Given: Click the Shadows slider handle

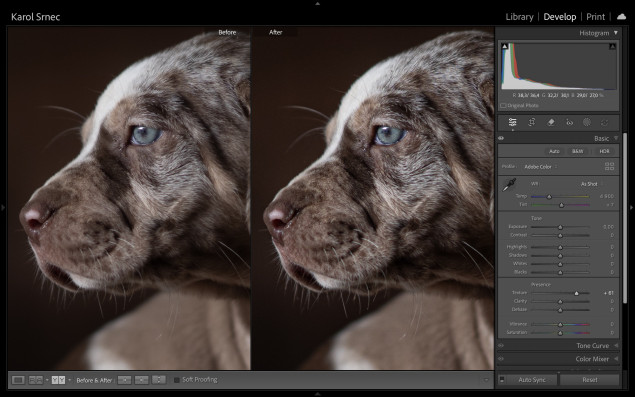Looking at the screenshot, I should click(560, 256).
